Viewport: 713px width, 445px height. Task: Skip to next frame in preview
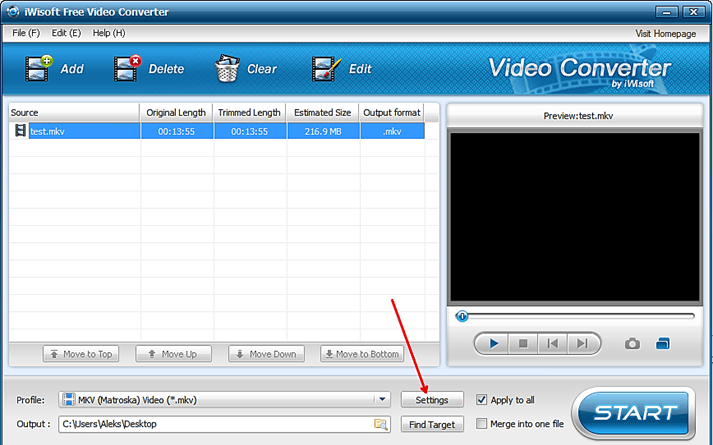[x=581, y=344]
